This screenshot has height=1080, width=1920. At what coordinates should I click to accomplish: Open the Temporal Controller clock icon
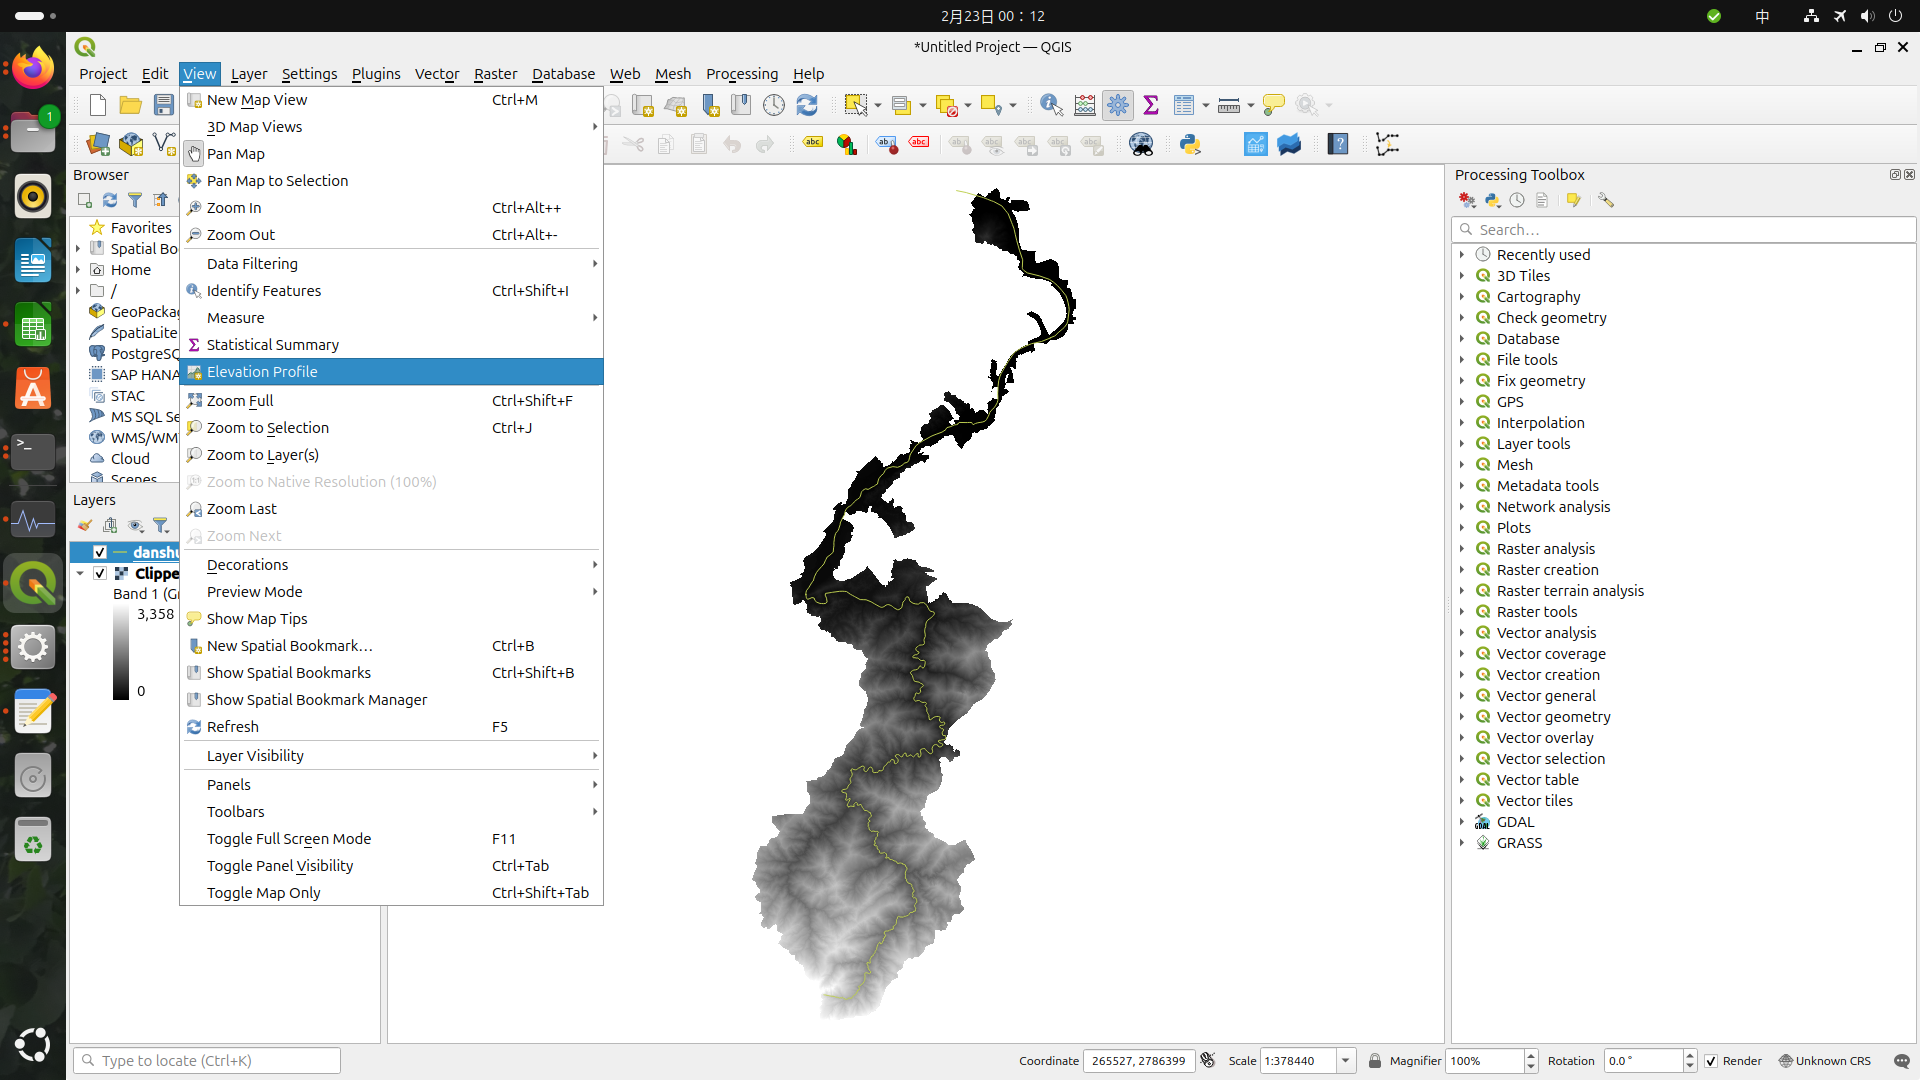tap(774, 105)
